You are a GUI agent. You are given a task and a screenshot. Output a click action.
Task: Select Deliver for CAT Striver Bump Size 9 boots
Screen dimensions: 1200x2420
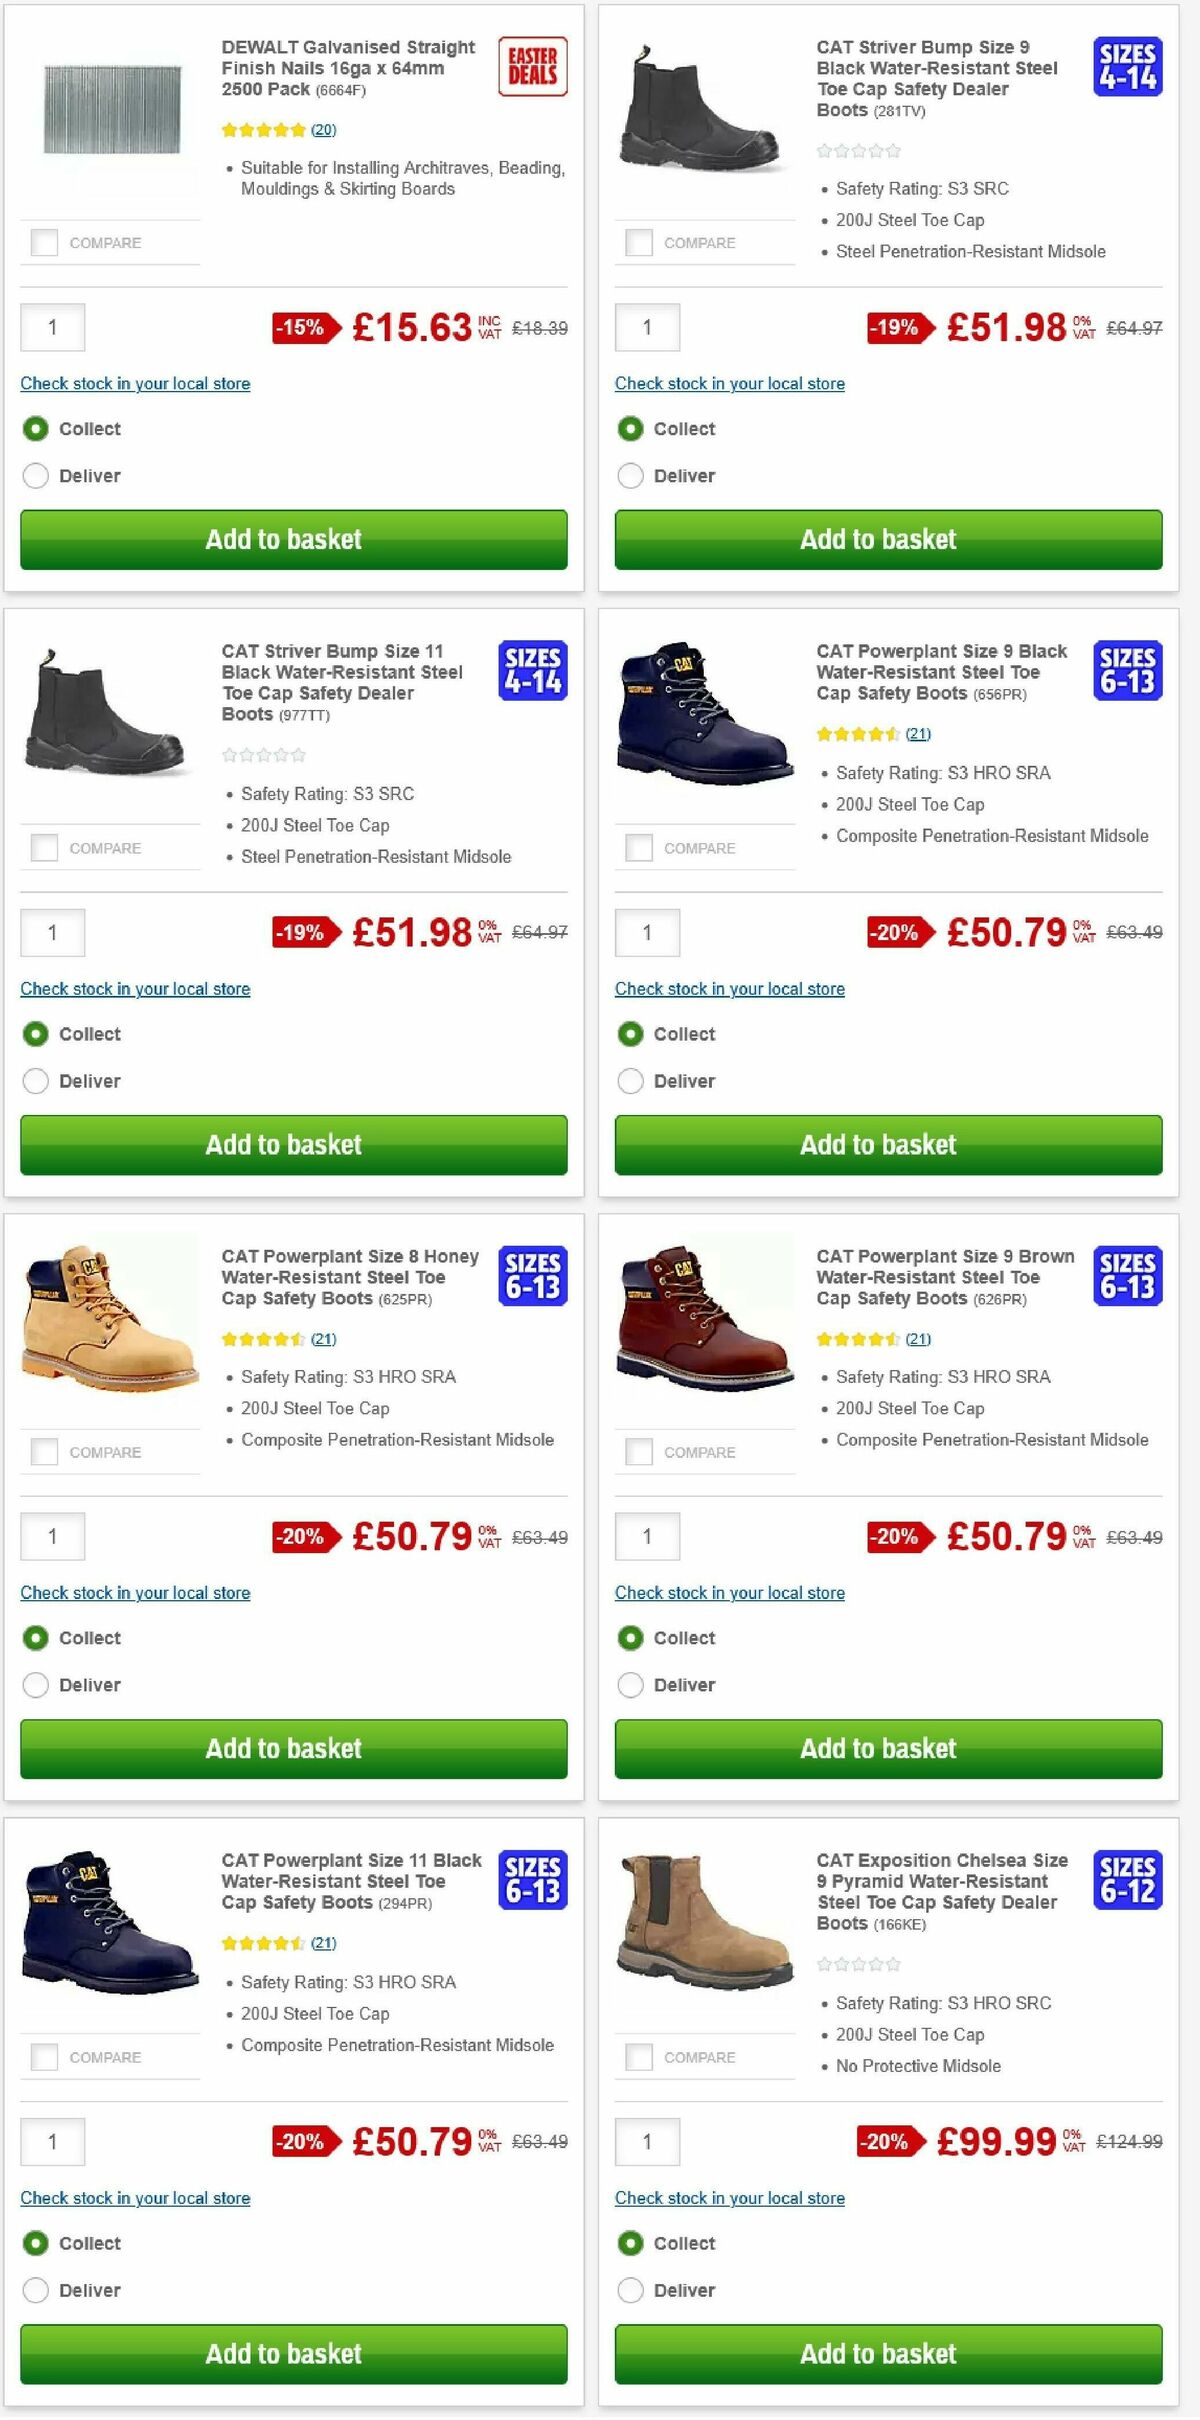[631, 476]
